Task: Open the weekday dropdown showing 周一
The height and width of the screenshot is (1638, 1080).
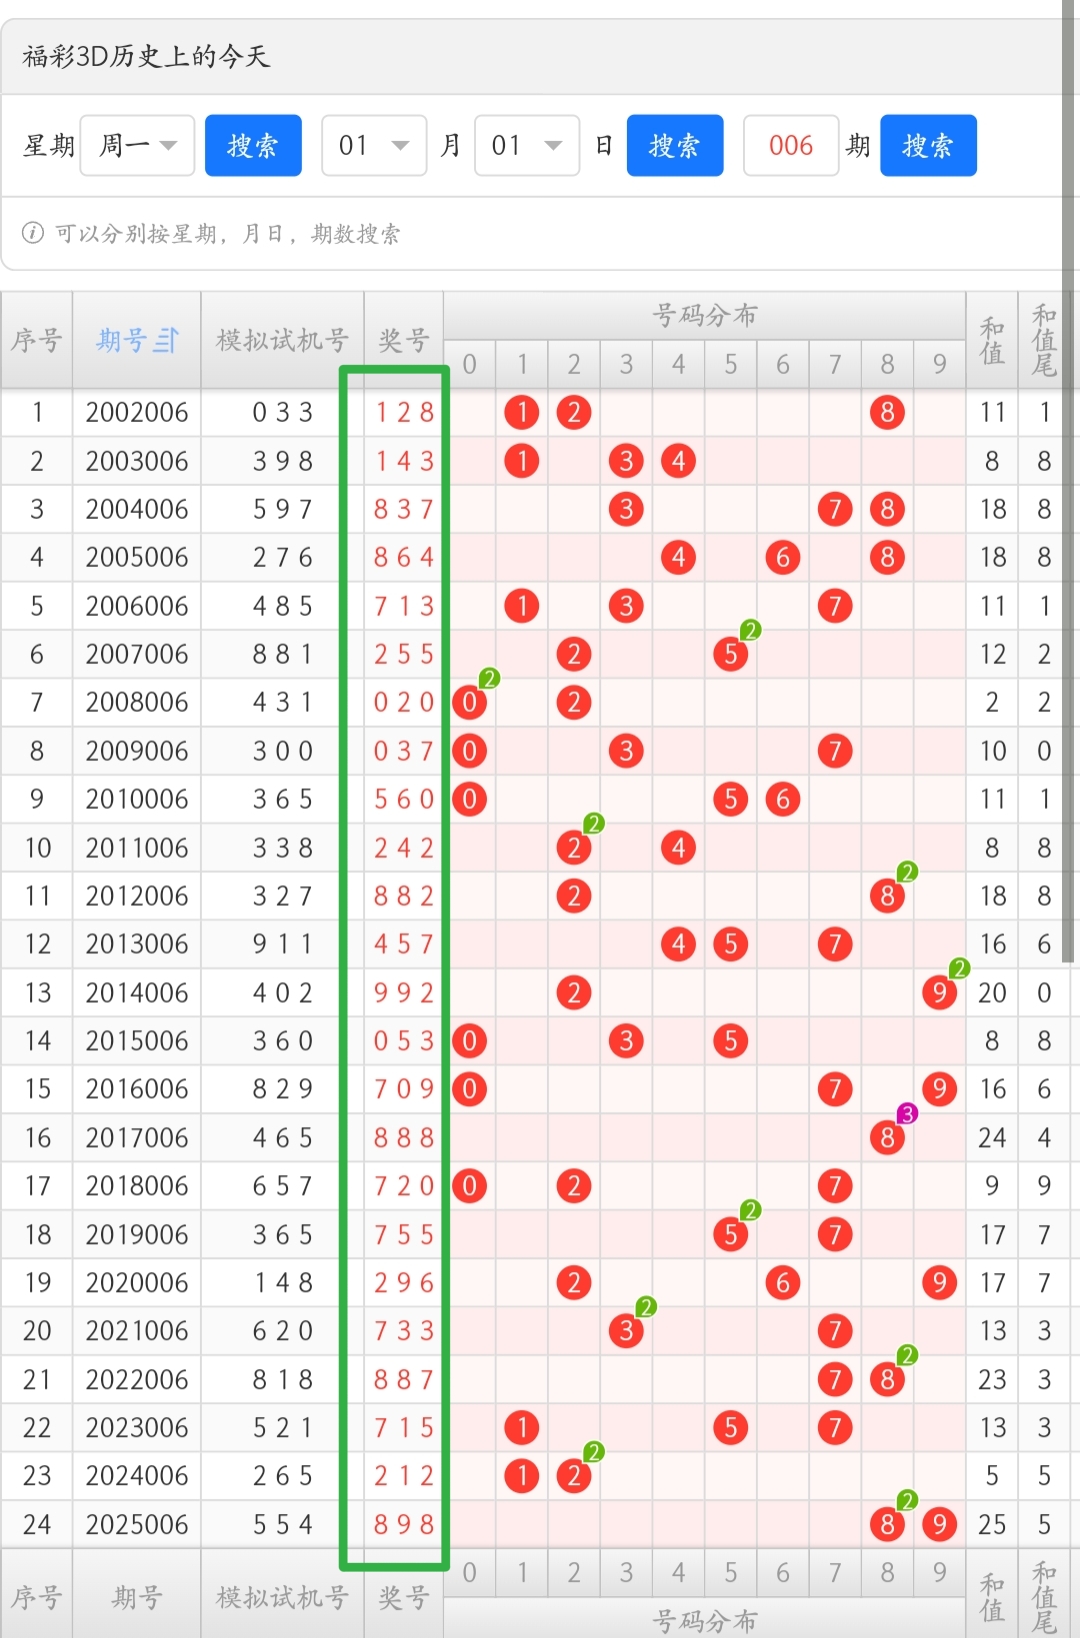Action: point(137,146)
